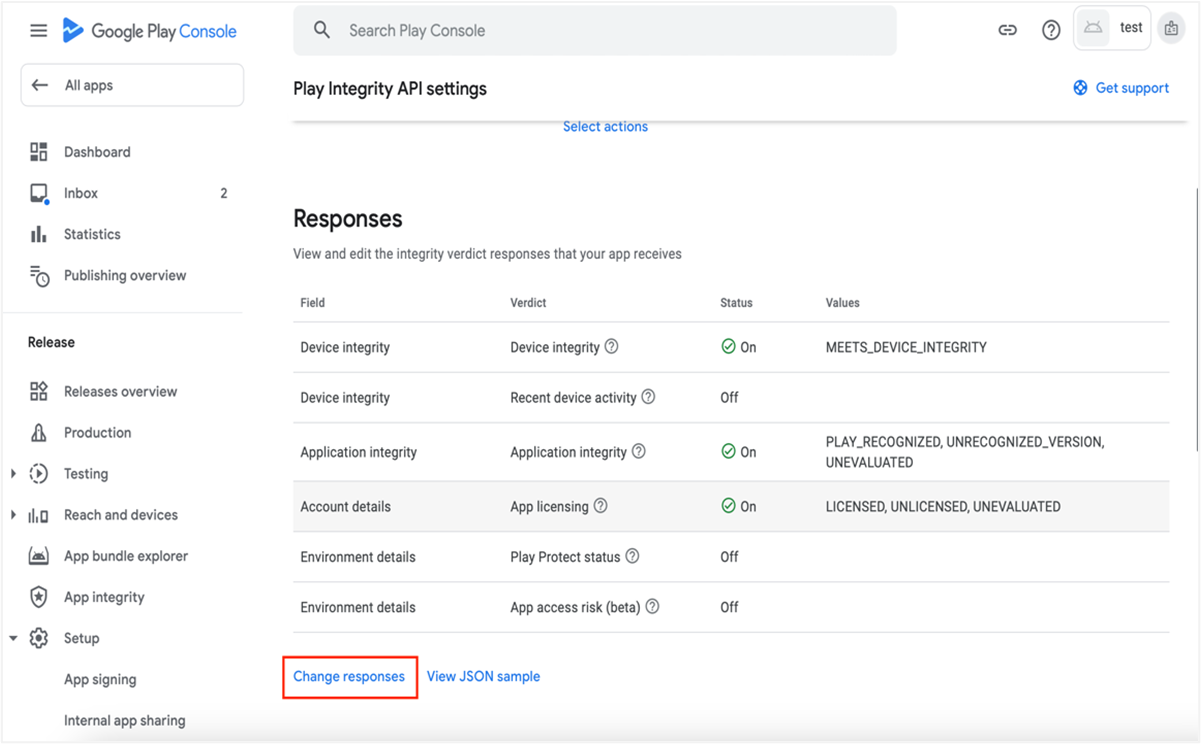Open the account profile icon
The image size is (1201, 744).
[1171, 29]
